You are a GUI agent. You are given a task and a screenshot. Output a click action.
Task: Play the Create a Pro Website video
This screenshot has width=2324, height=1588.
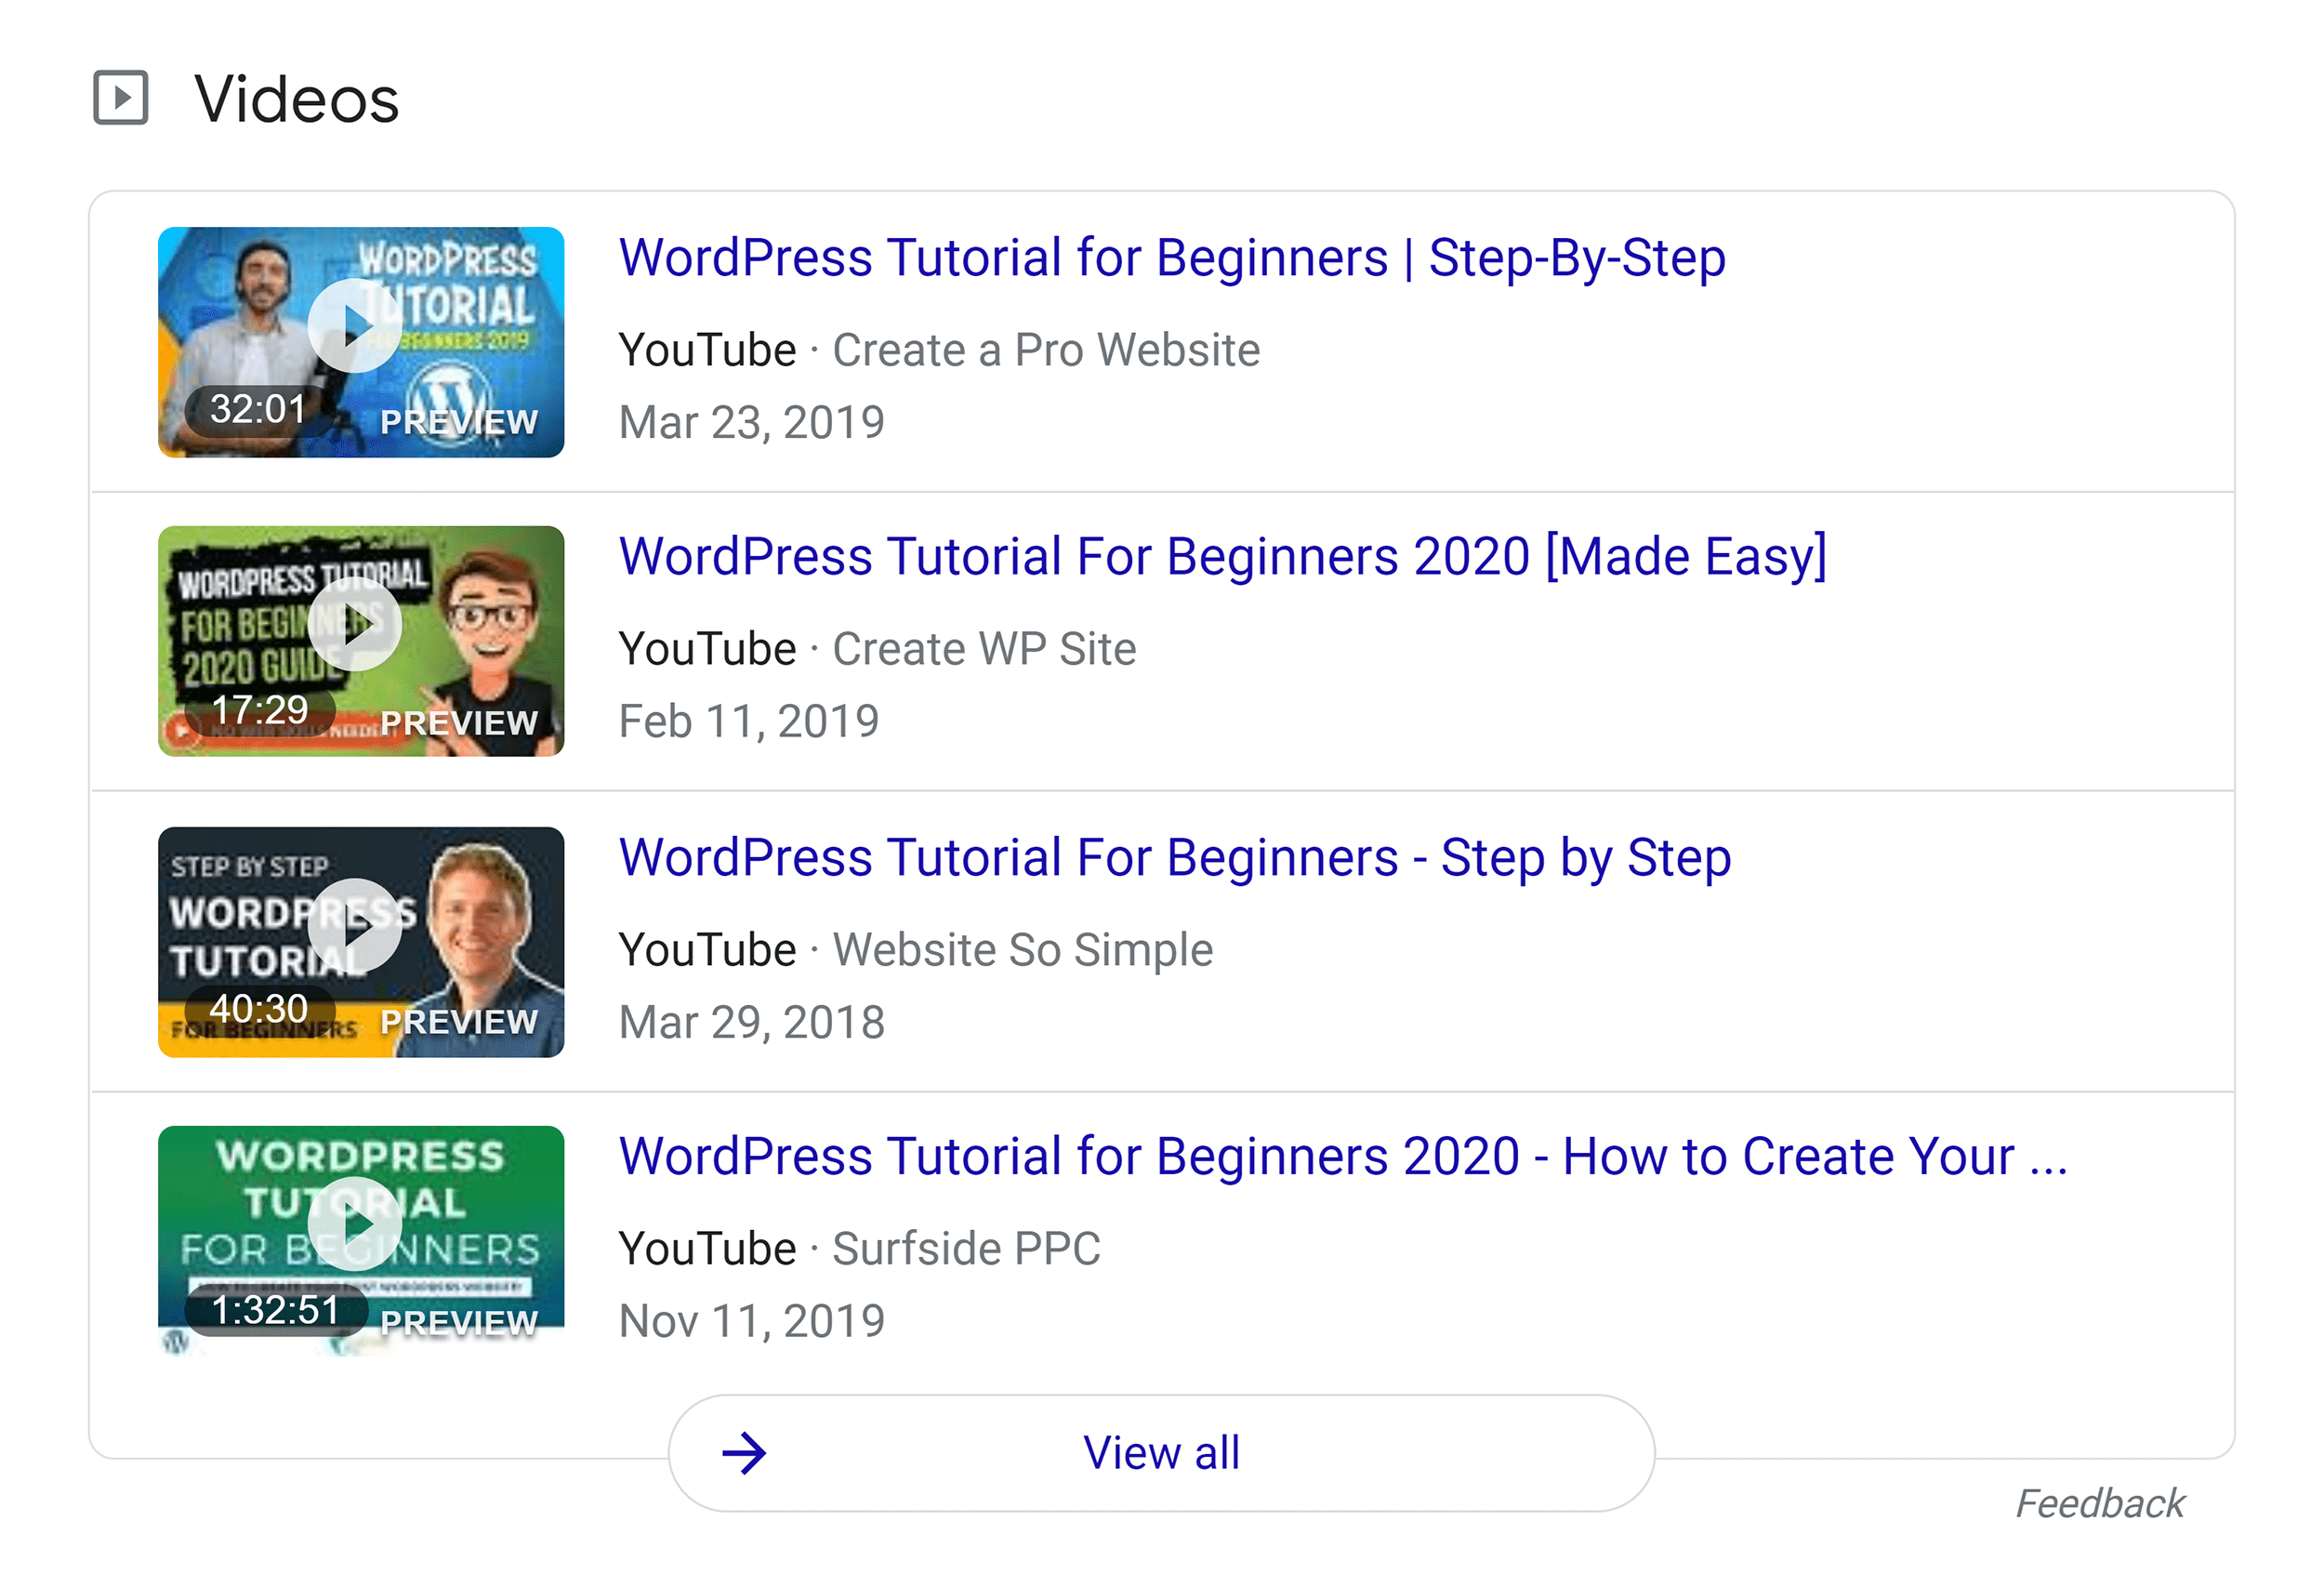coord(354,325)
